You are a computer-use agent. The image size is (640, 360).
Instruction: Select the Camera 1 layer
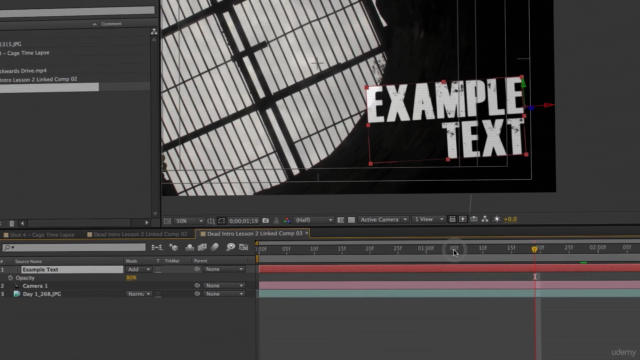pos(35,286)
